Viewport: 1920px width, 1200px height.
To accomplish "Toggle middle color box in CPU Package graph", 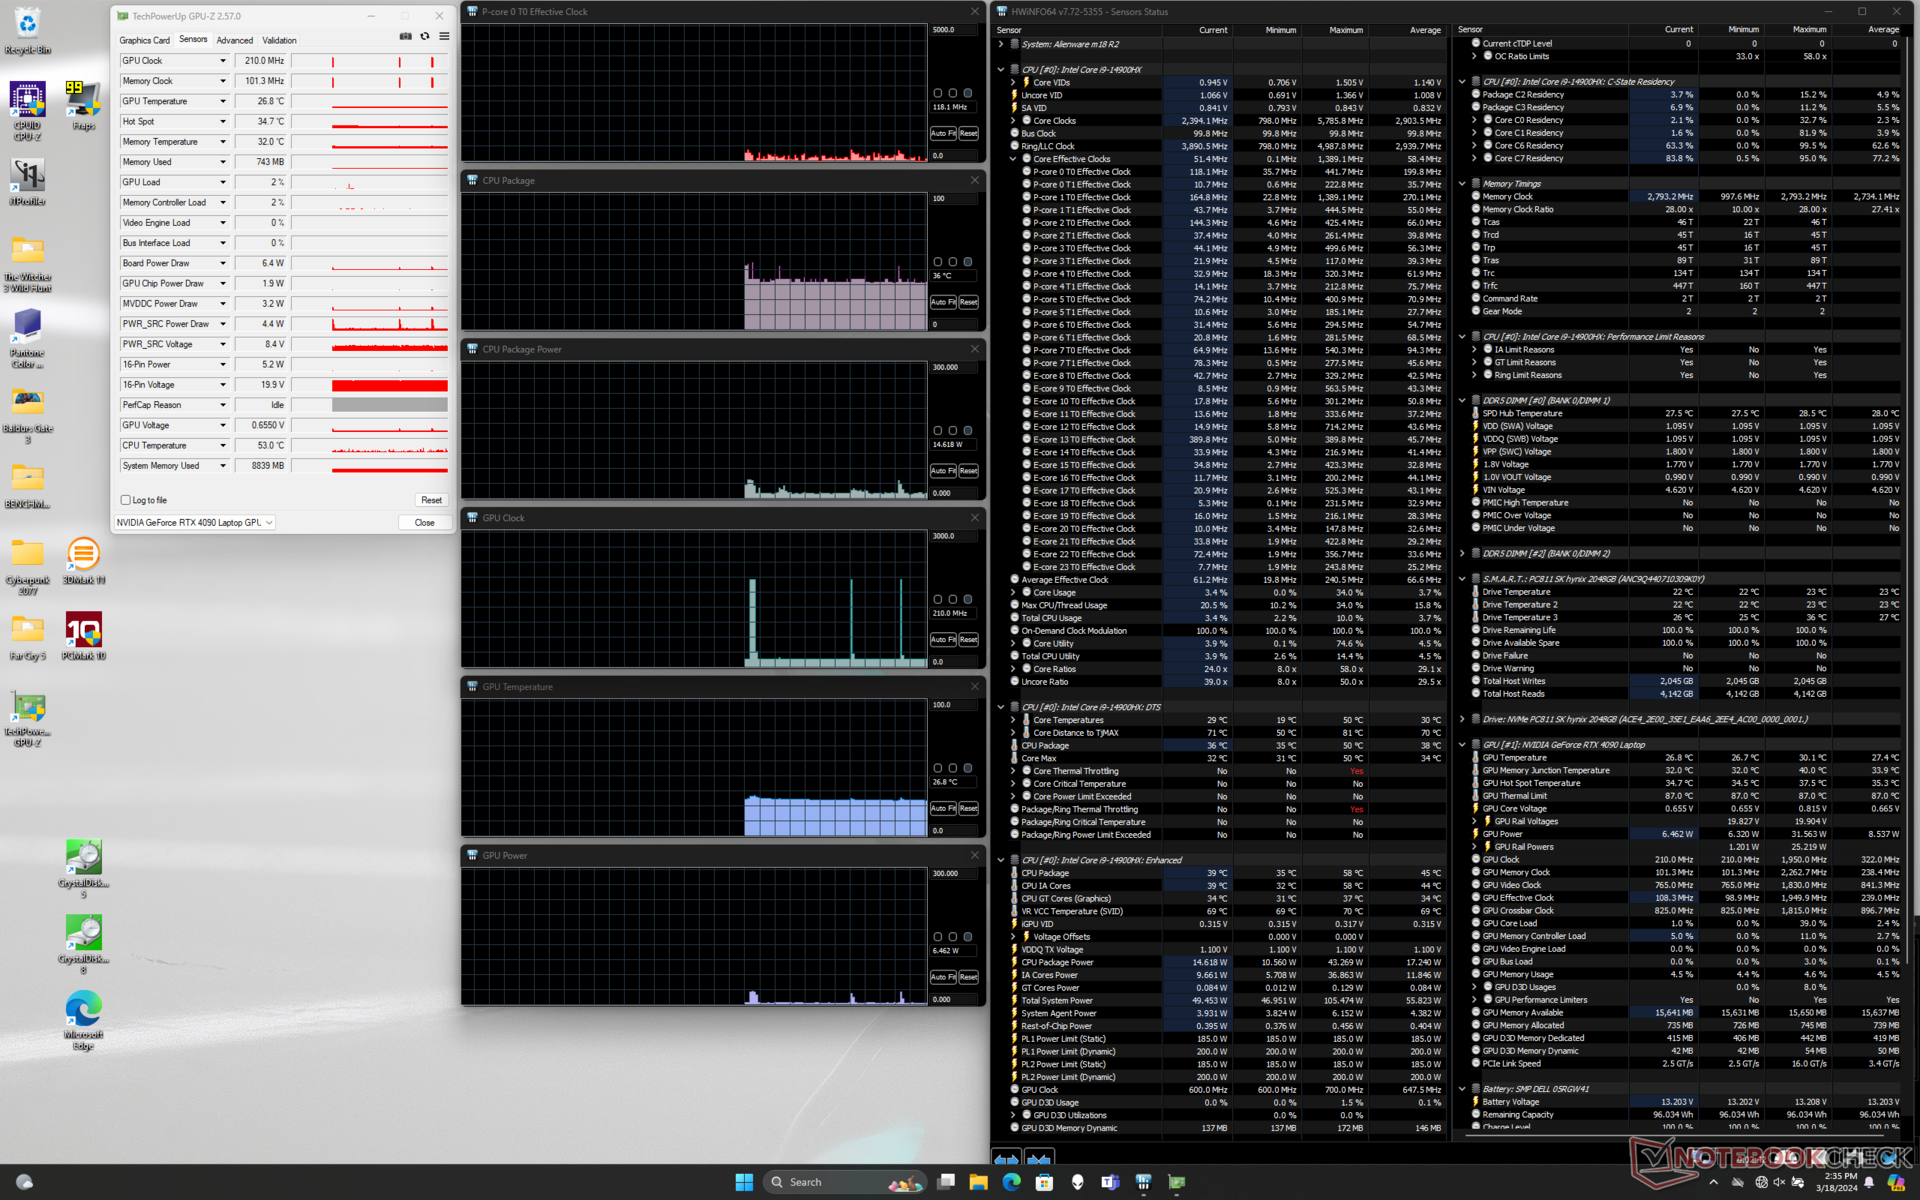I will tap(953, 262).
